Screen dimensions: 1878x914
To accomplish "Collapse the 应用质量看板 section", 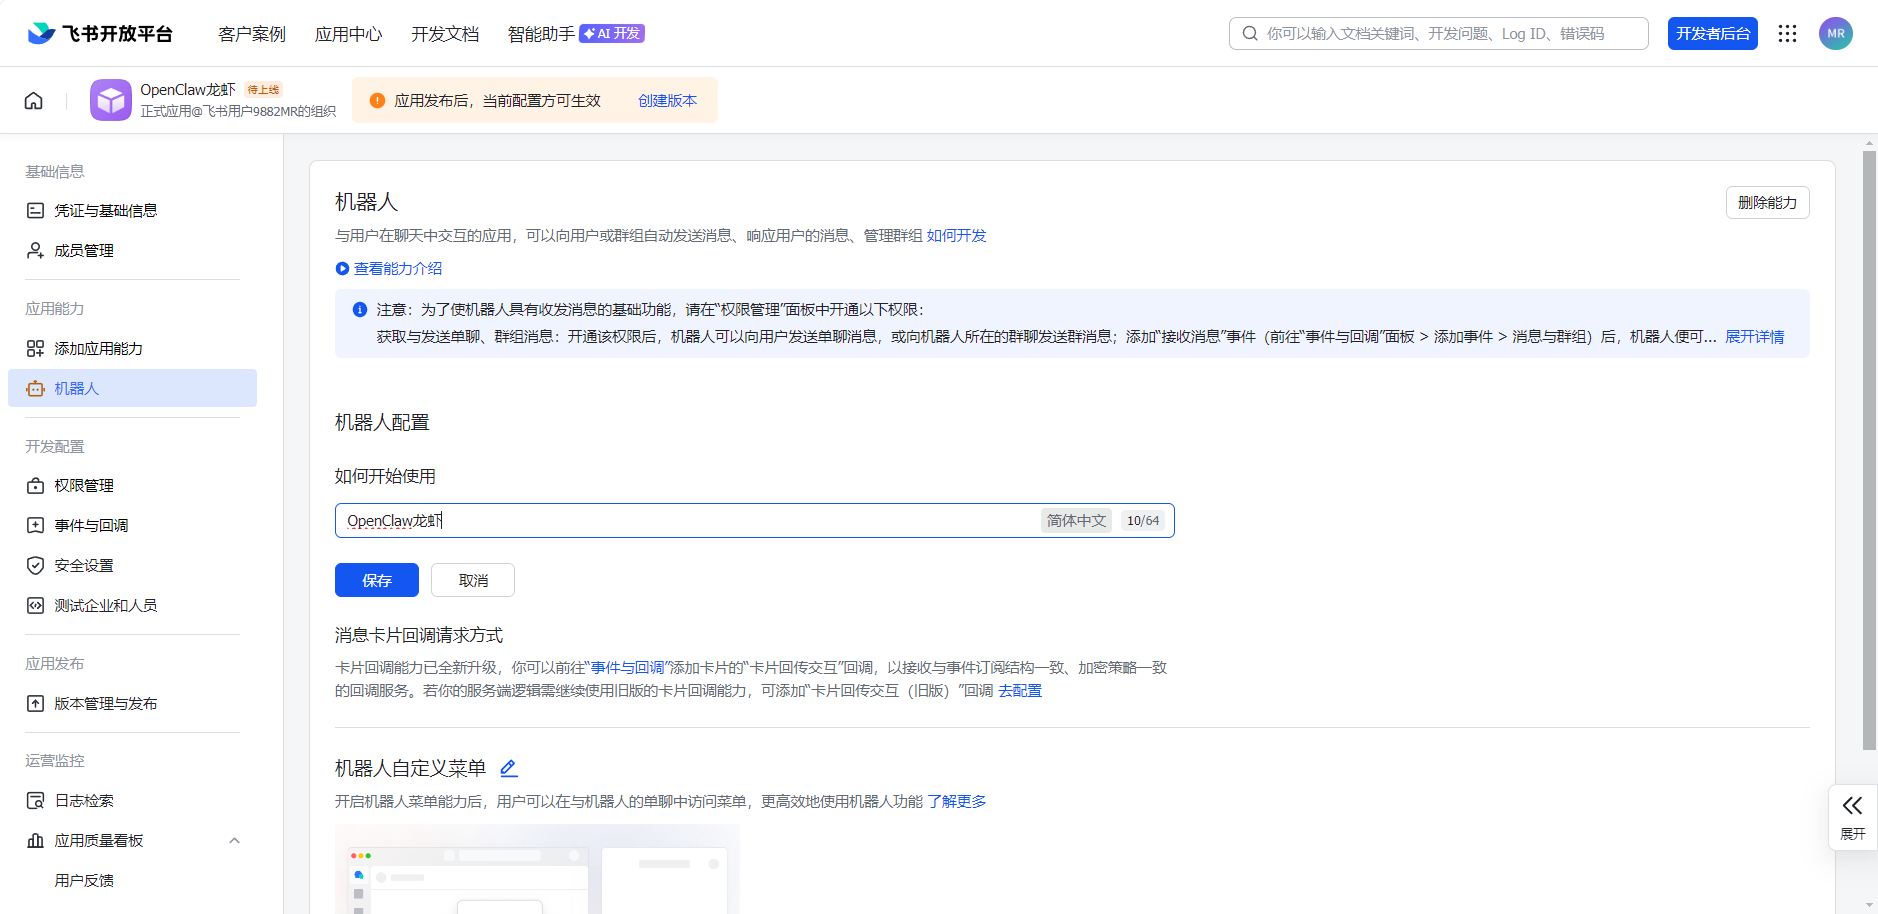I will point(235,840).
